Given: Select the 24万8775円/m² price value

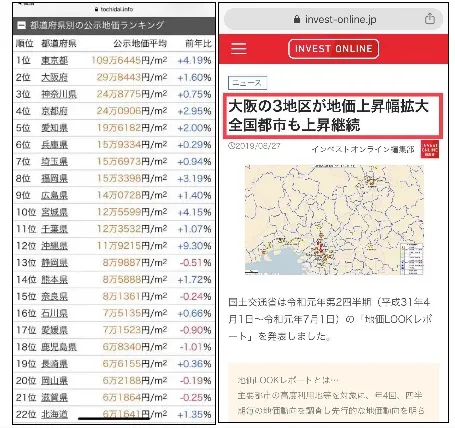Looking at the screenshot, I should [132, 94].
